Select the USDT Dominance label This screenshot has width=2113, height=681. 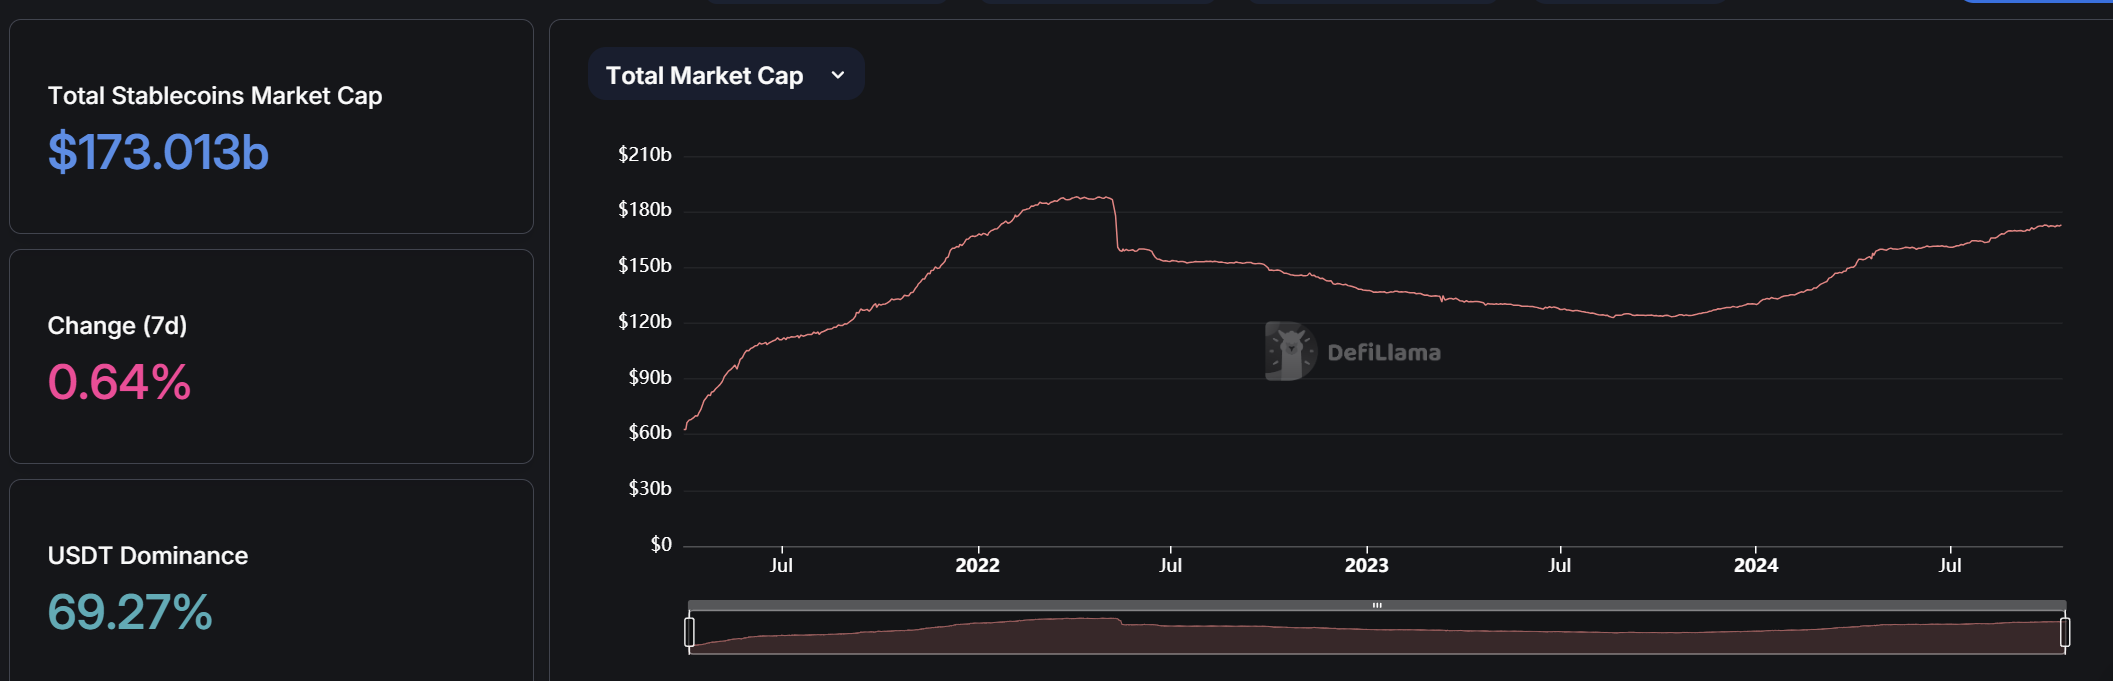148,556
